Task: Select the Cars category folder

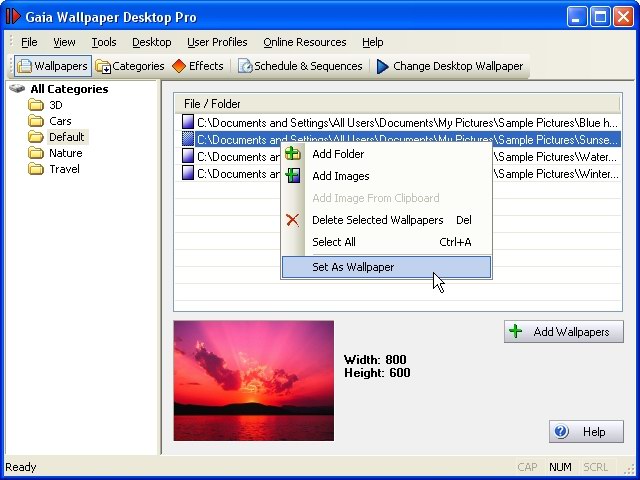Action: point(50,121)
